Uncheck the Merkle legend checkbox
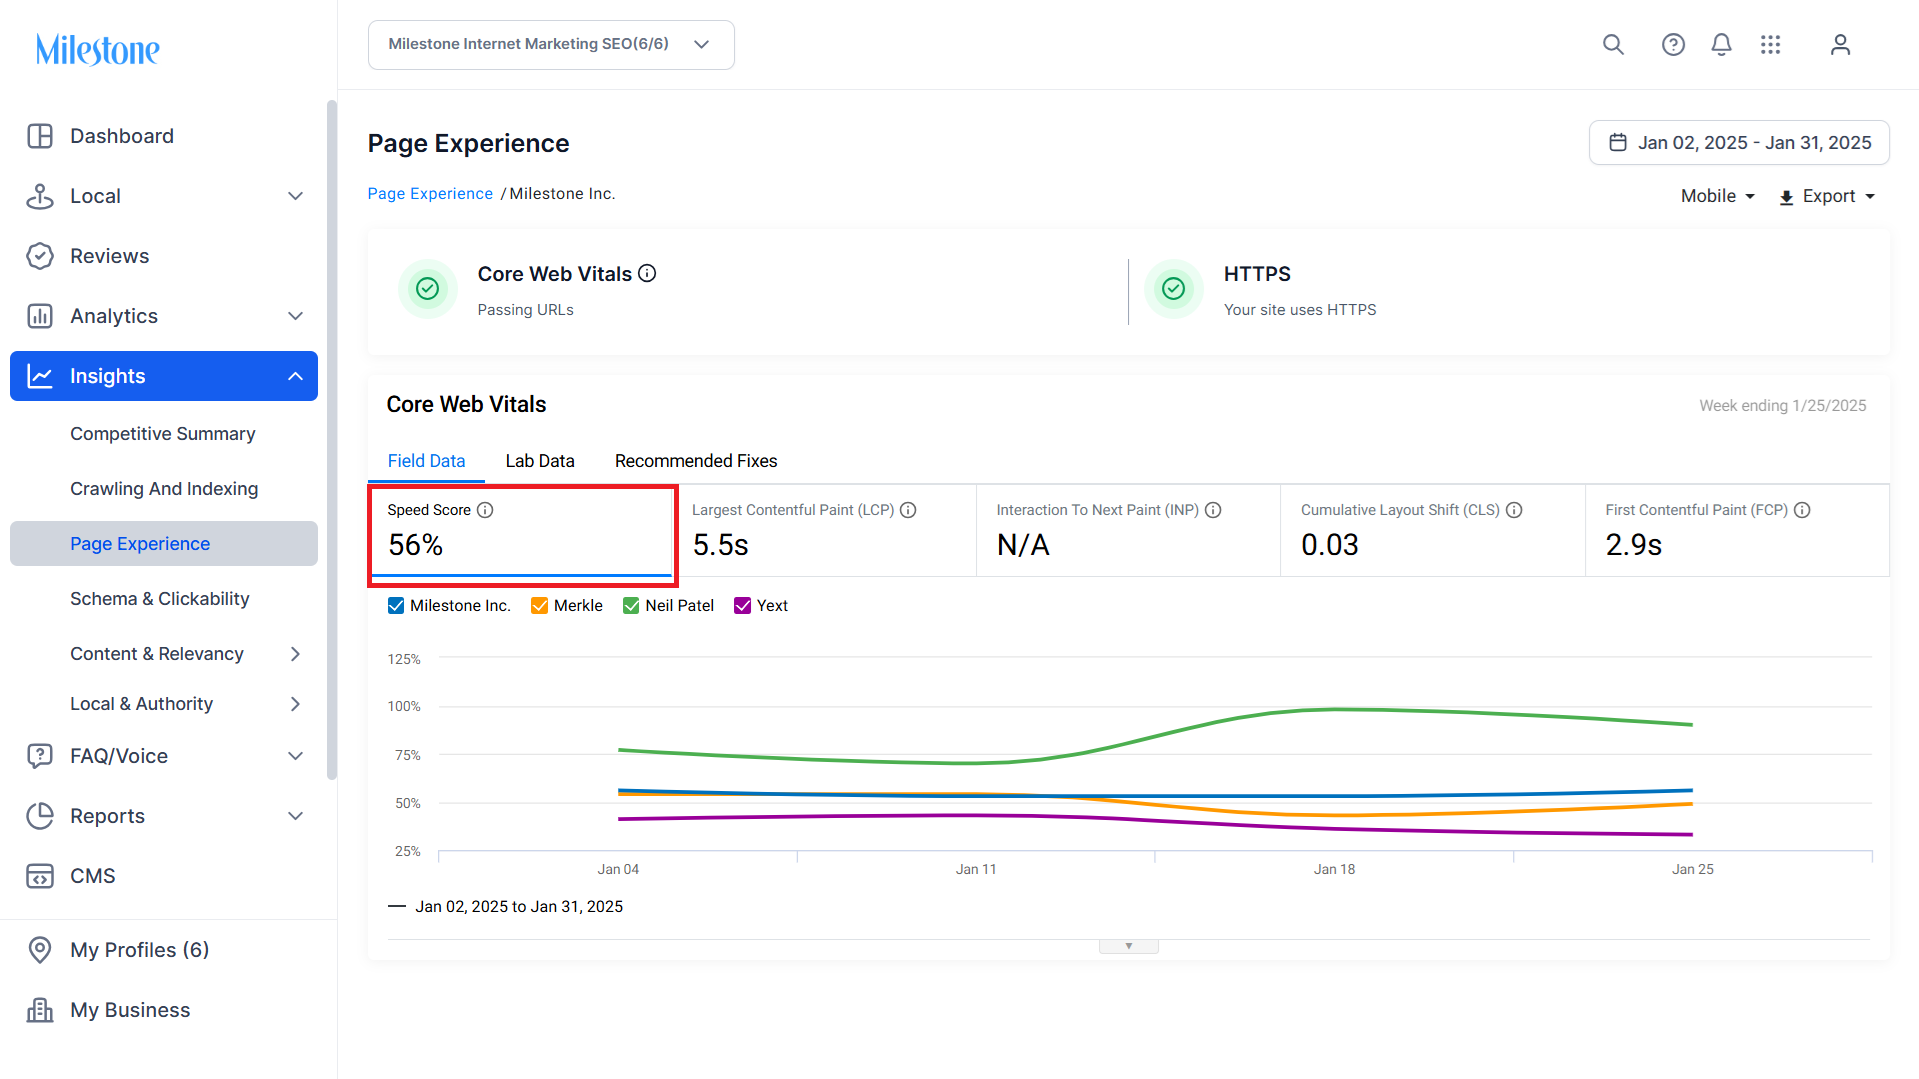The width and height of the screenshot is (1919, 1079). tap(539, 606)
